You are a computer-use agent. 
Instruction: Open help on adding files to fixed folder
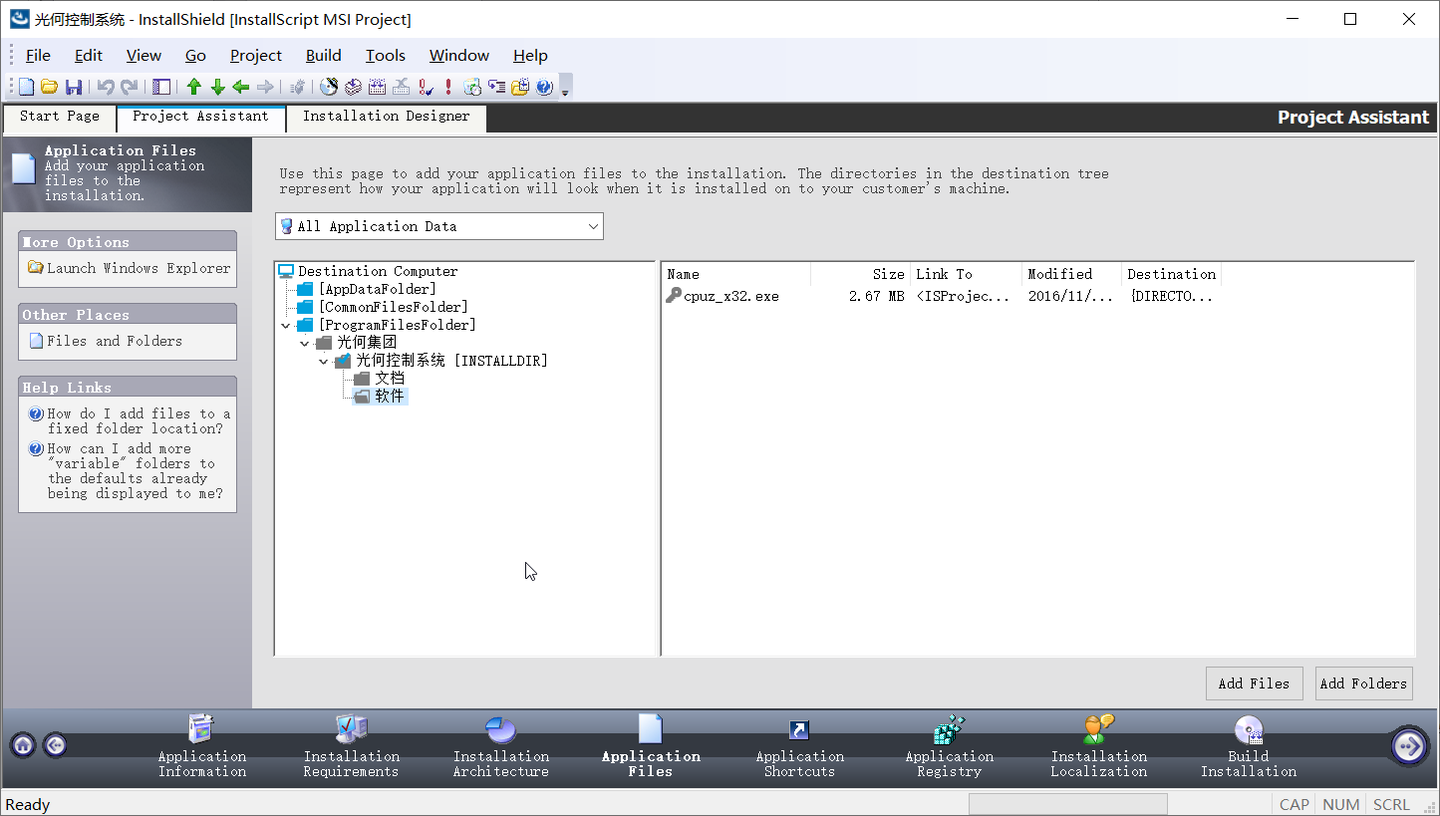(138, 421)
